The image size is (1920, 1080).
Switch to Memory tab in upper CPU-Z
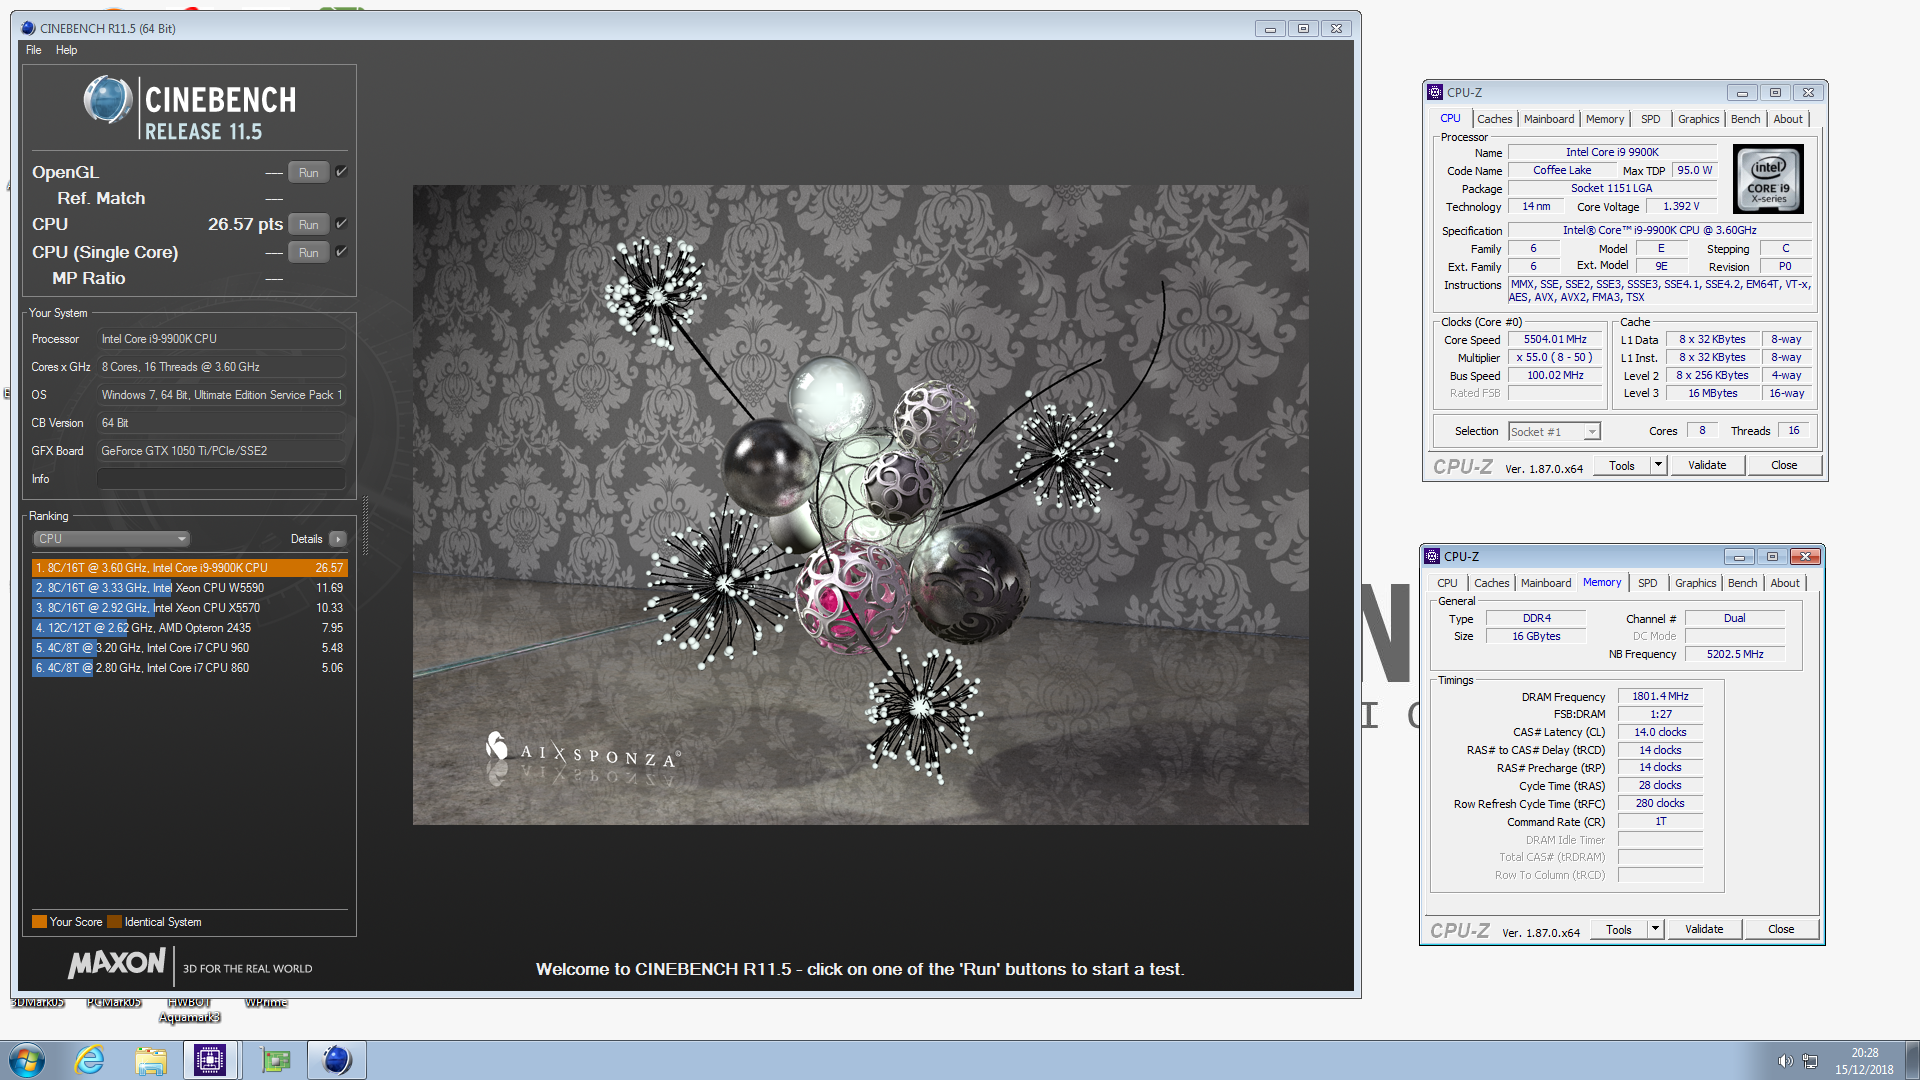coord(1605,119)
